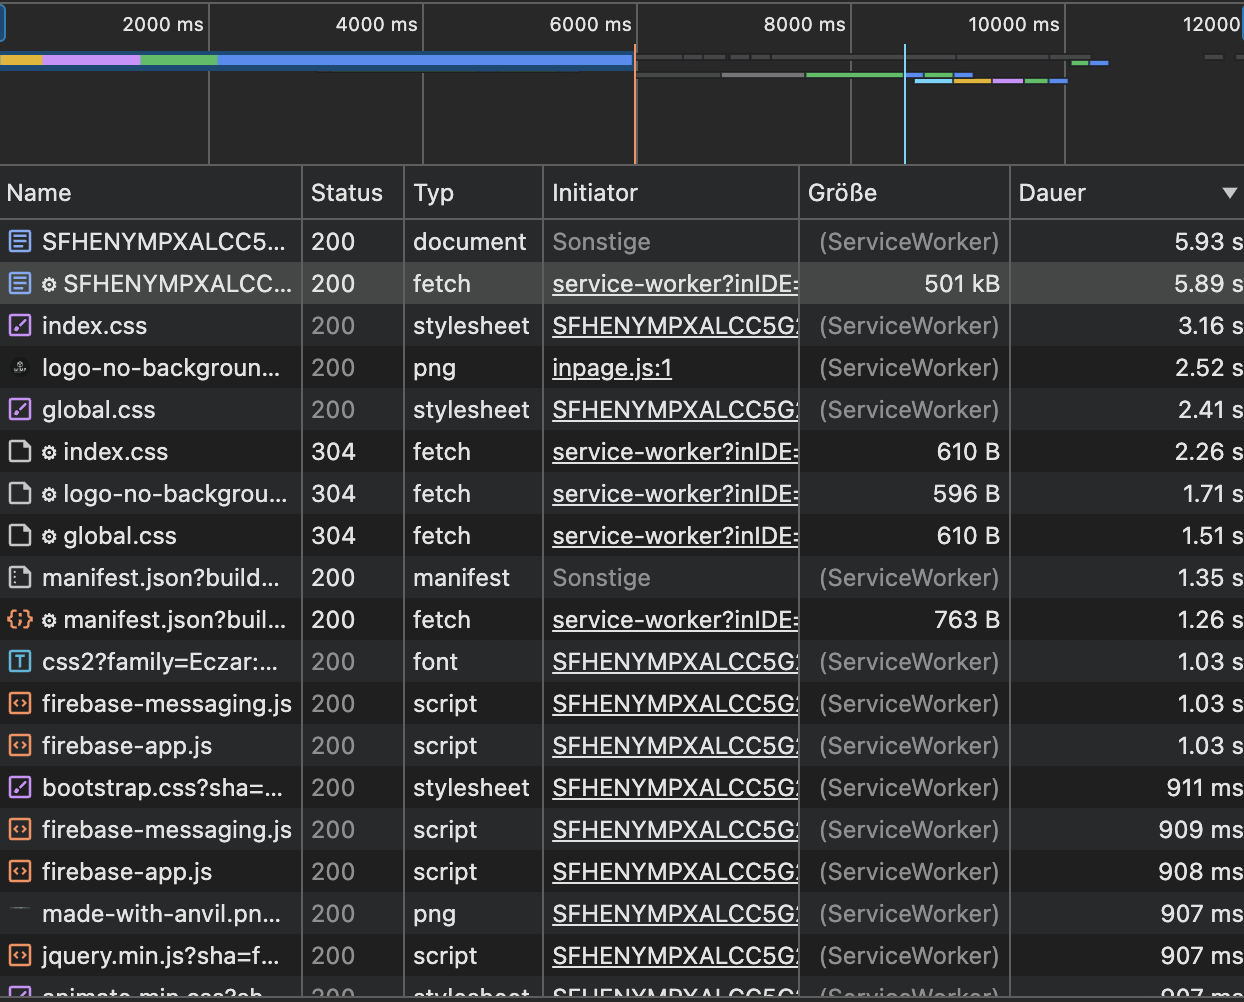This screenshot has width=1244, height=1002.
Task: Toggle sort order via the Dauer sort arrow
Action: pos(1230,193)
